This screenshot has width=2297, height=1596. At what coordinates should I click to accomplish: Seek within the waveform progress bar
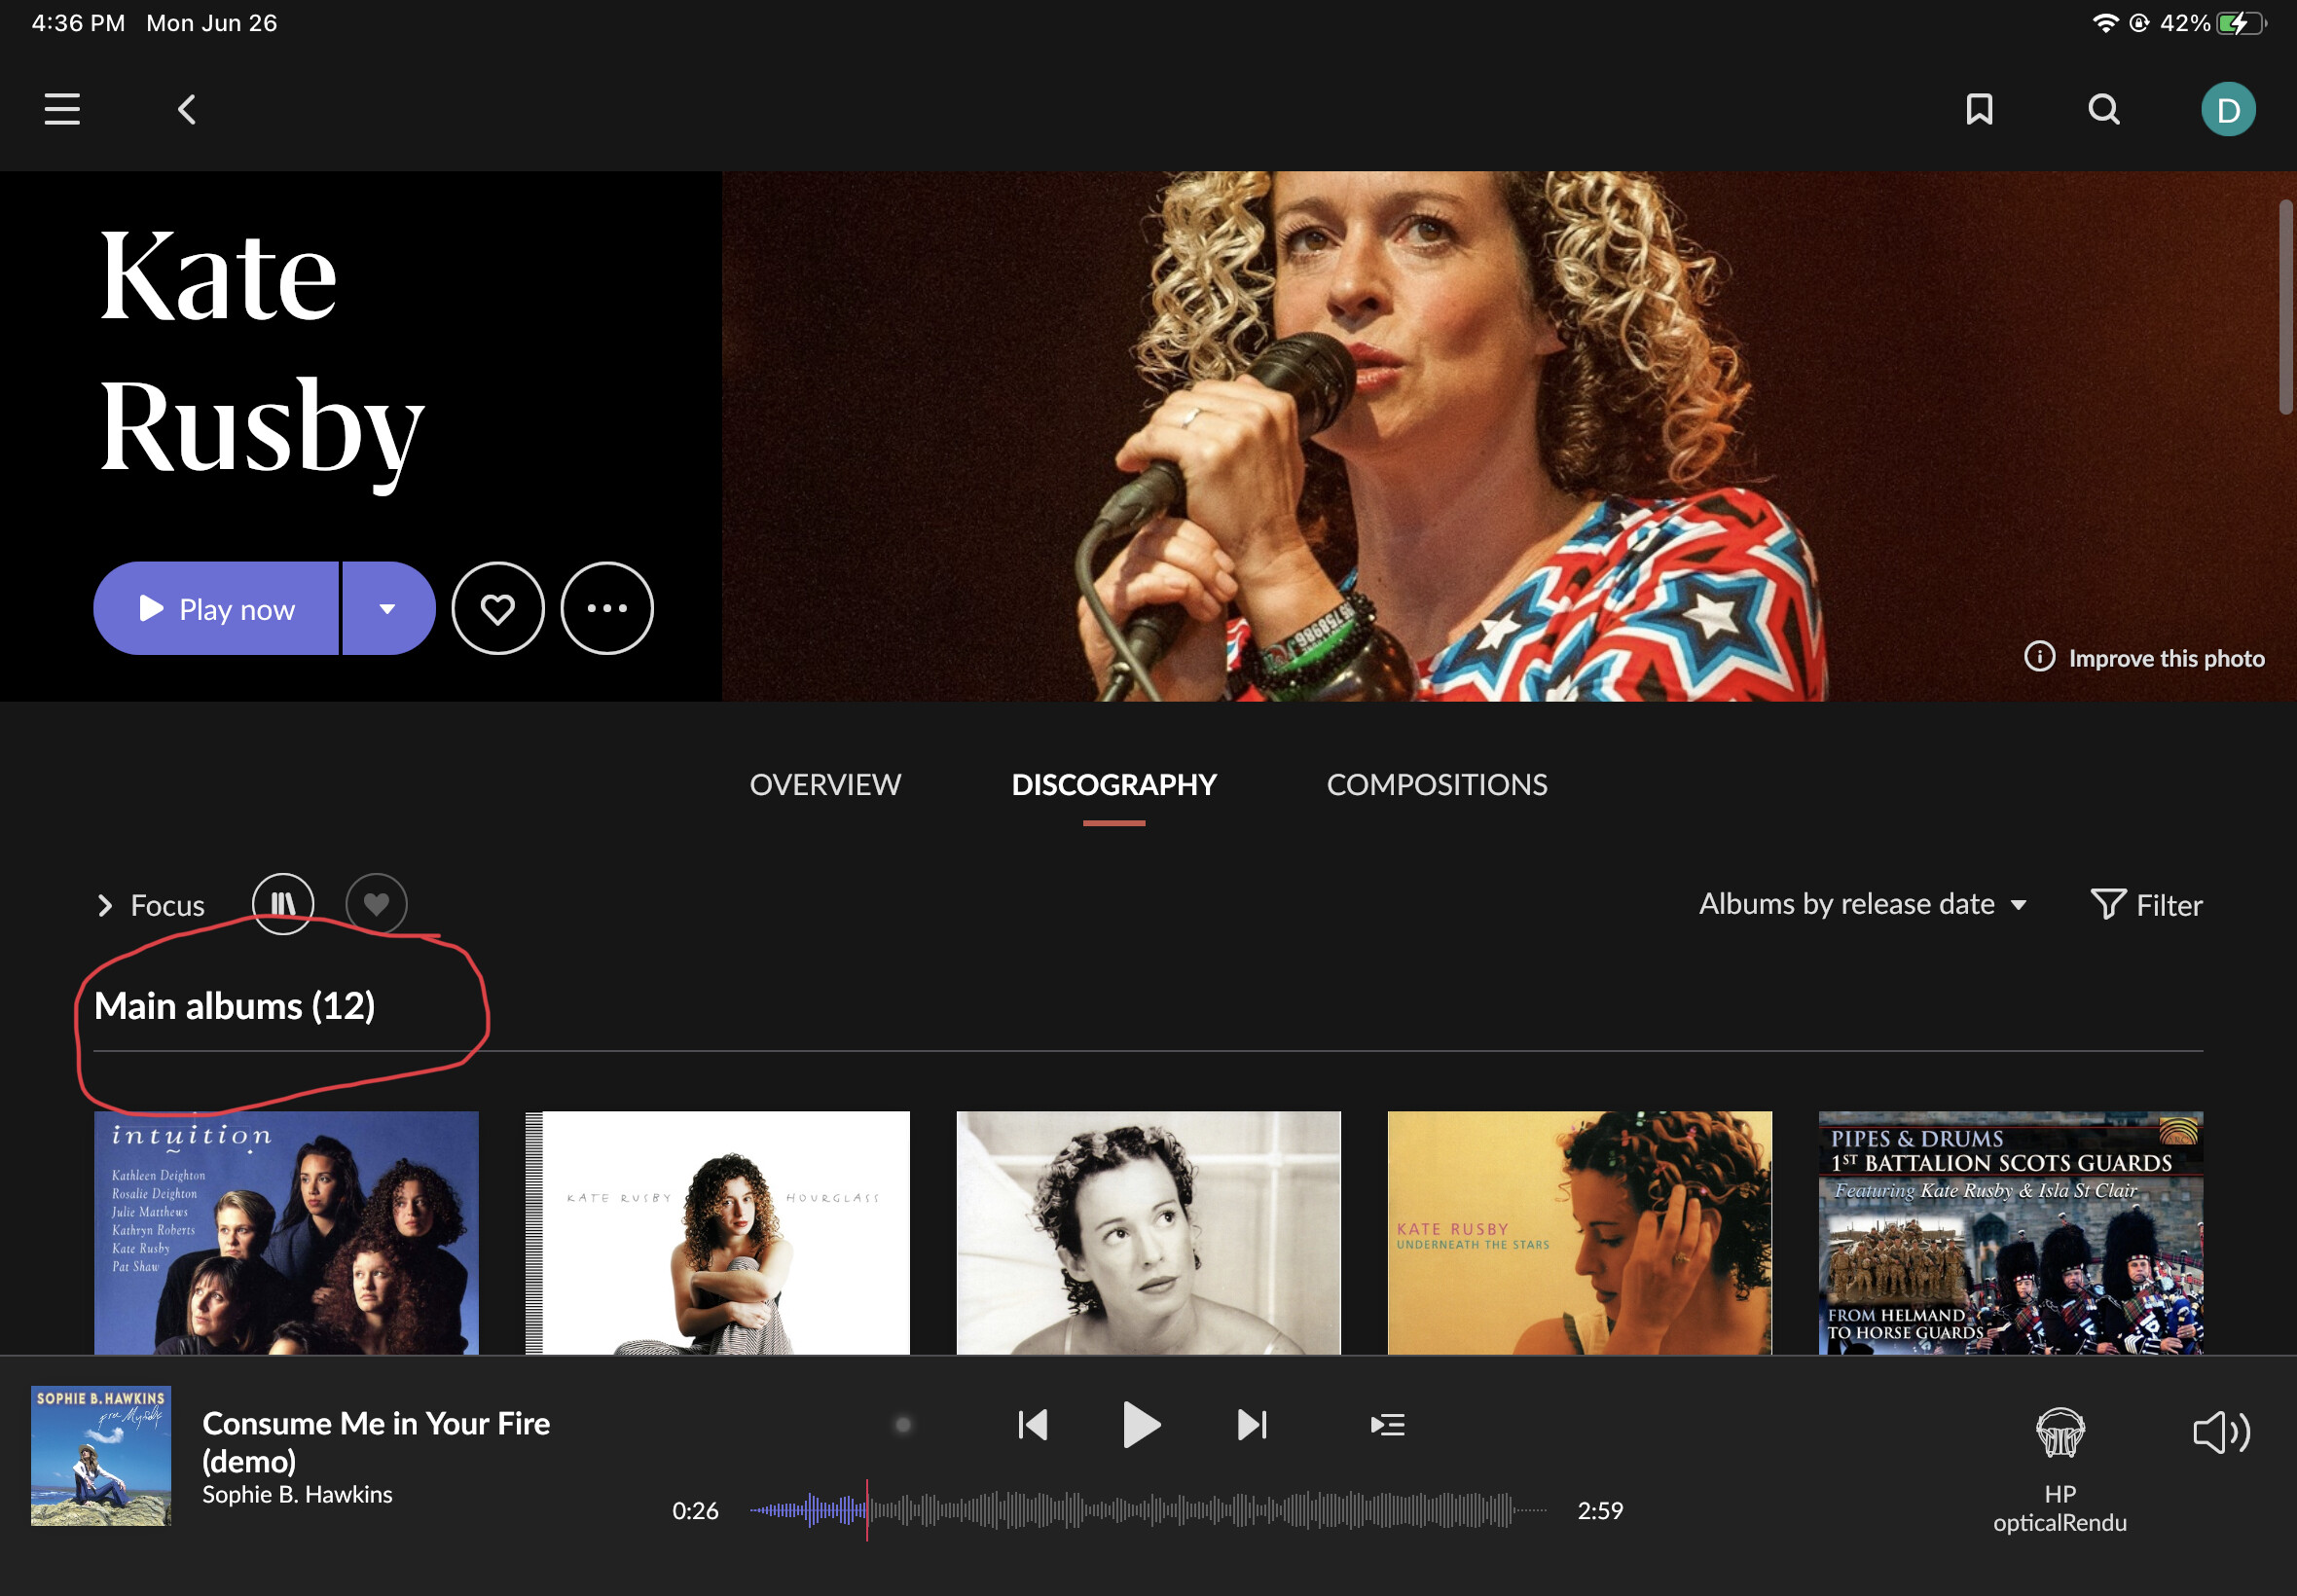[1148, 1510]
